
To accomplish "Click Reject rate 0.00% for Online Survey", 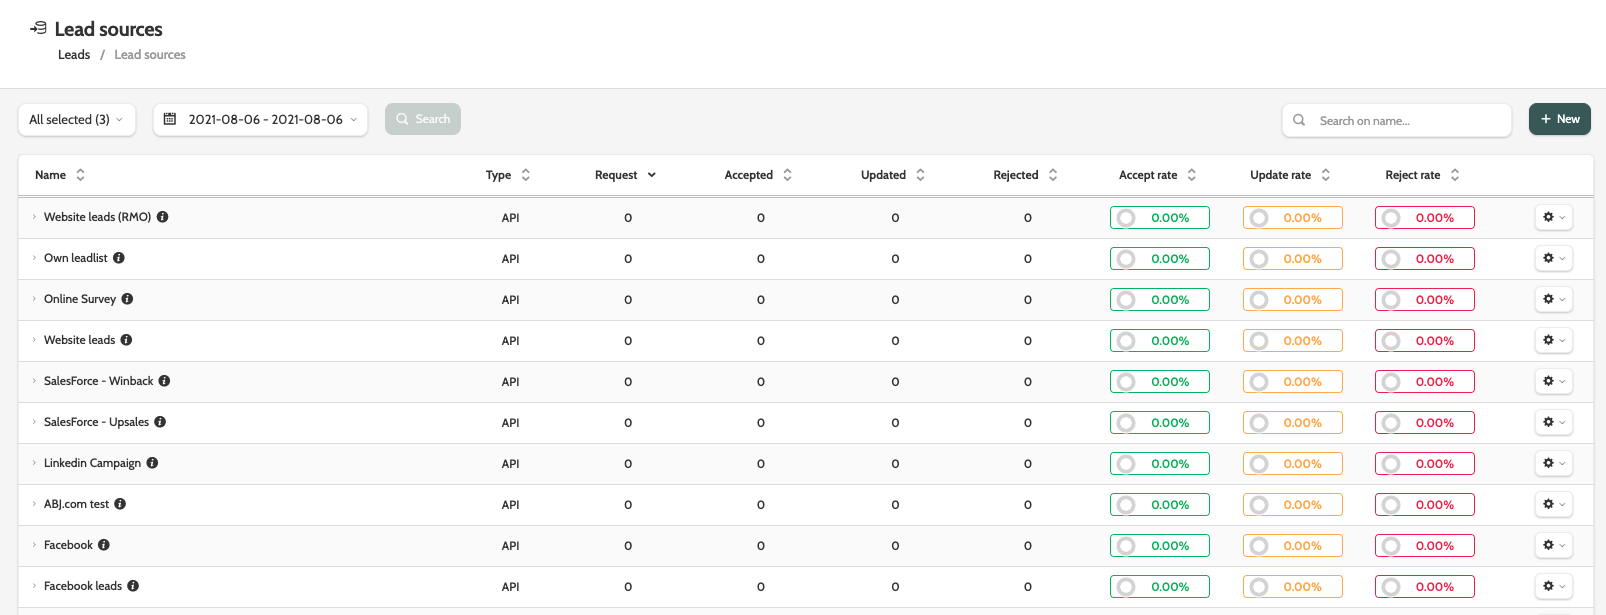I will pyautogui.click(x=1425, y=299).
